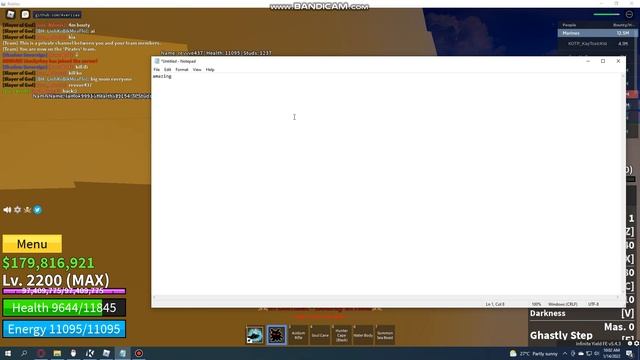The image size is (640, 360).
Task: Open Bandicam red record taskbar icon
Action: (x=139, y=353)
